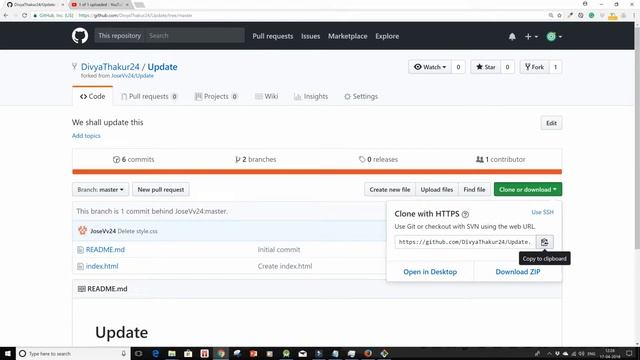Open the Insights tab
The image size is (640, 360).
tap(311, 96)
